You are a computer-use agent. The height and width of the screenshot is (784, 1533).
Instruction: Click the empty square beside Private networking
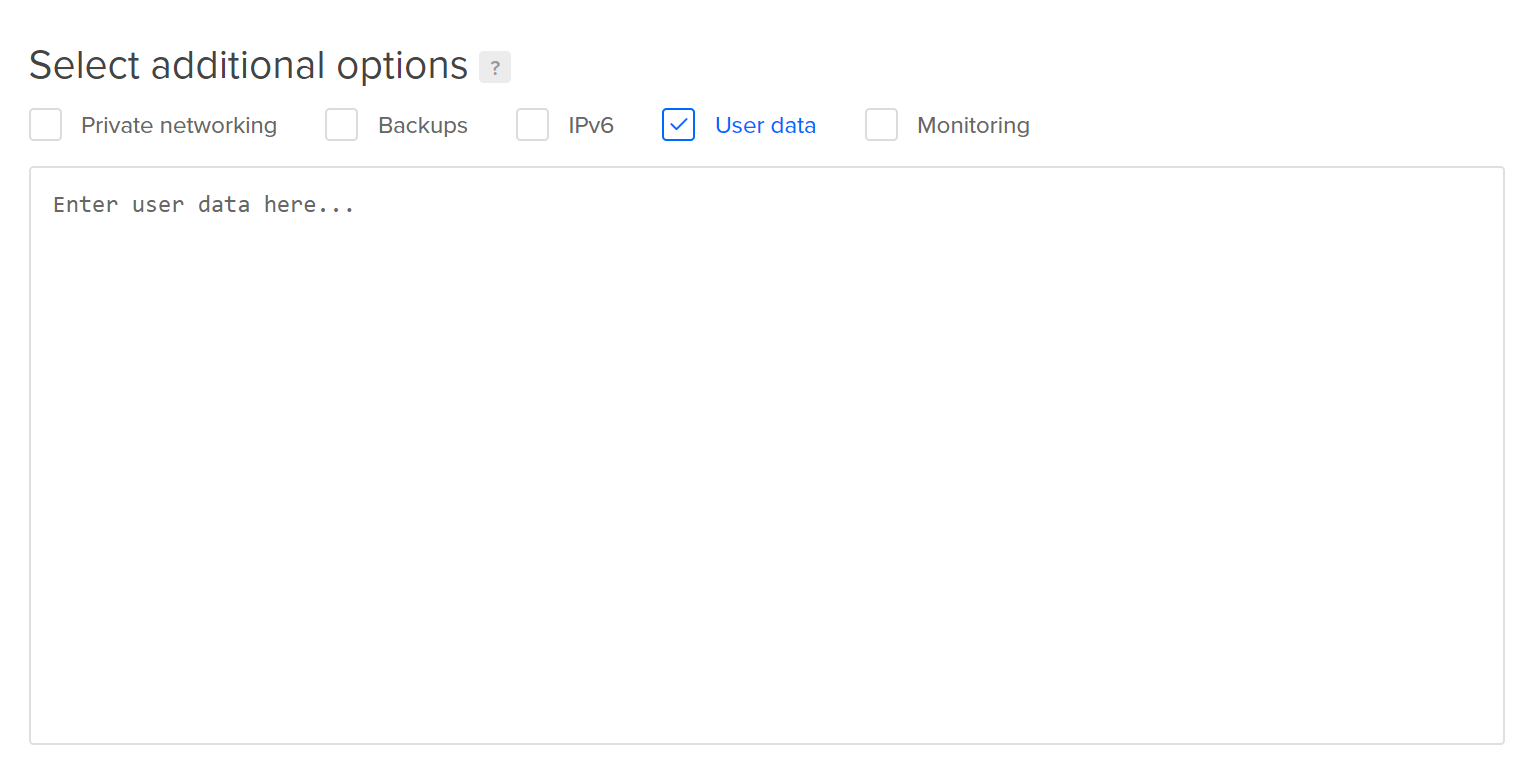tap(46, 125)
